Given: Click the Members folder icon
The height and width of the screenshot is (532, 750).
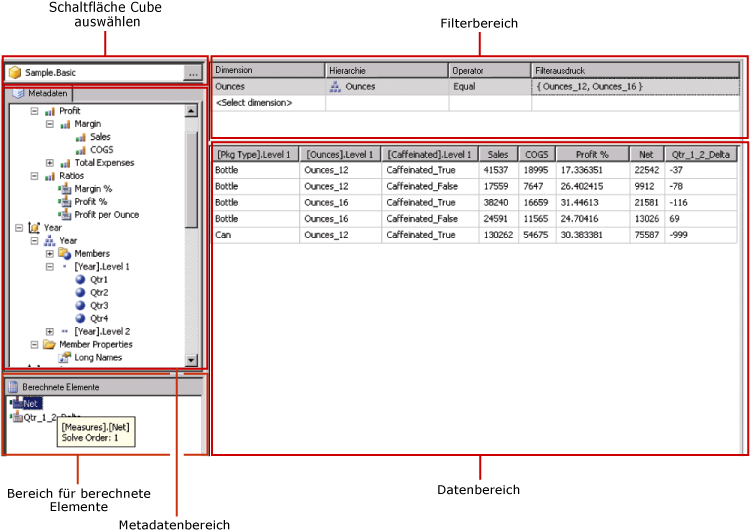Looking at the screenshot, I should (x=65, y=254).
